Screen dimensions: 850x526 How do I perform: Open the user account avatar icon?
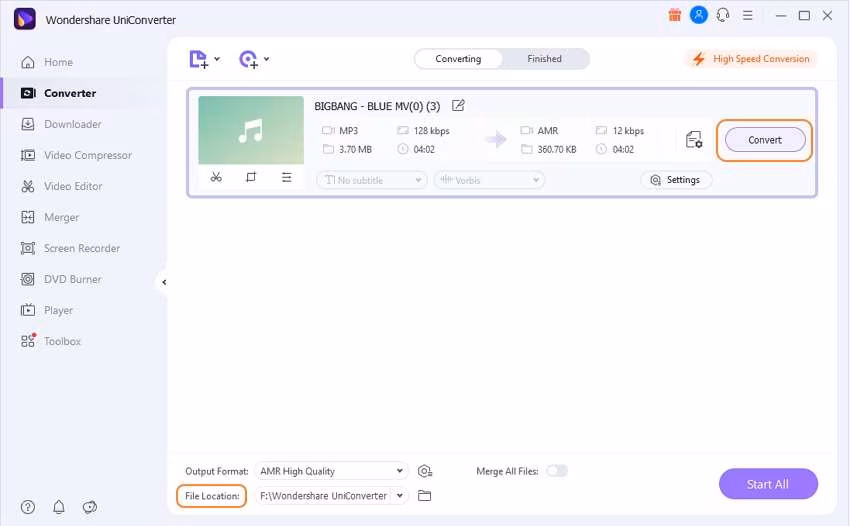[698, 15]
